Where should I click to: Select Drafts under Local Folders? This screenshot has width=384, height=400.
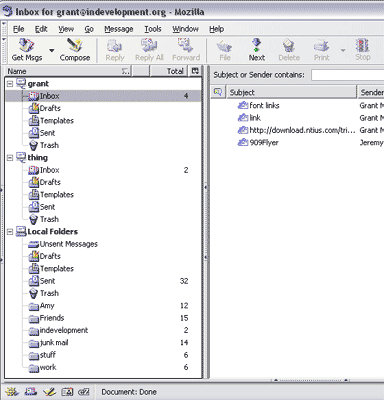tap(103, 256)
